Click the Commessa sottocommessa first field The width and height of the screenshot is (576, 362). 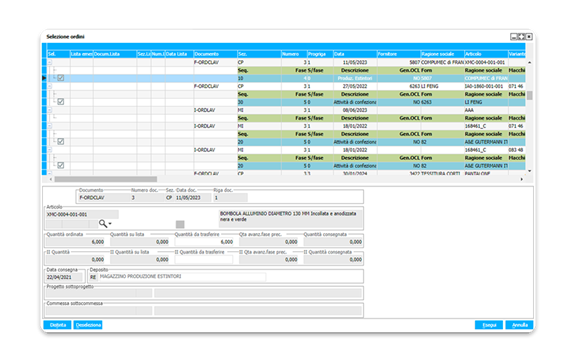click(91, 311)
